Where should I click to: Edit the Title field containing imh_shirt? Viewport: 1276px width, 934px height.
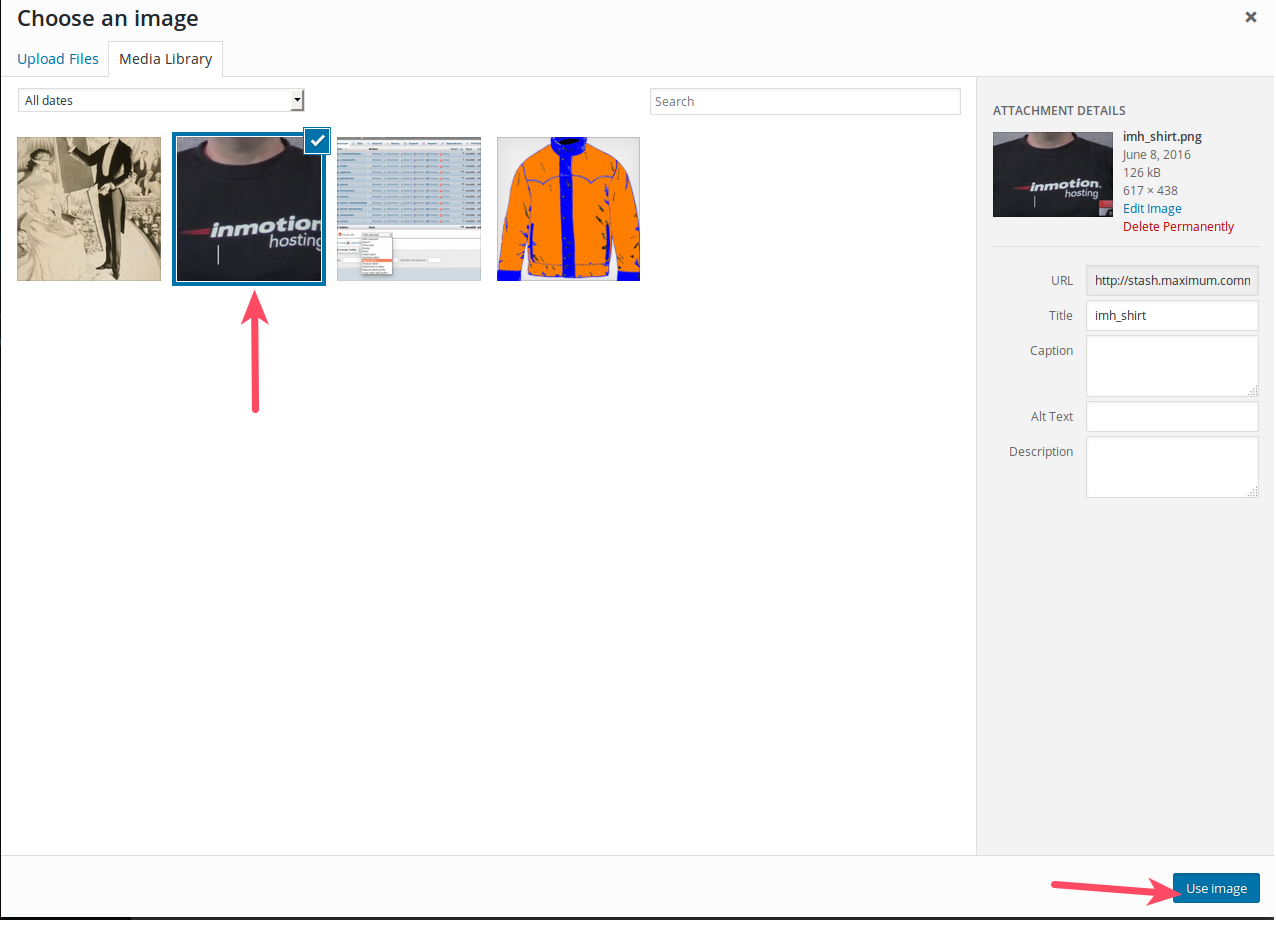coord(1172,315)
